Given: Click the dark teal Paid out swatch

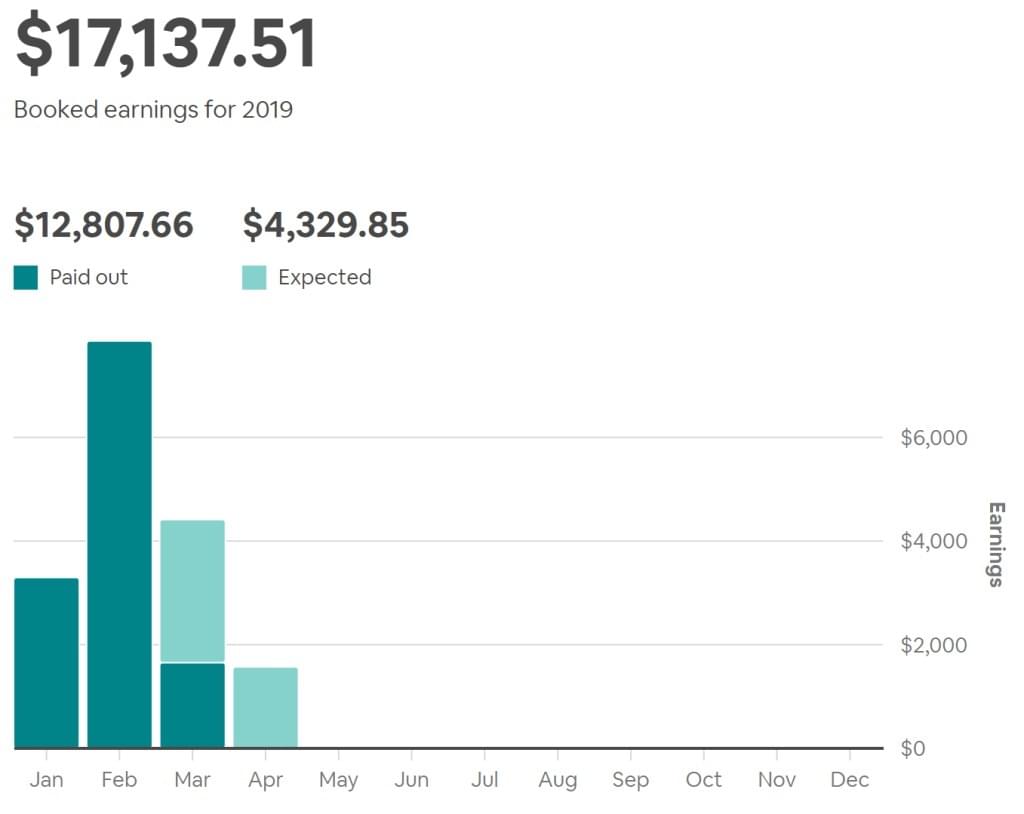Looking at the screenshot, I should point(26,277).
